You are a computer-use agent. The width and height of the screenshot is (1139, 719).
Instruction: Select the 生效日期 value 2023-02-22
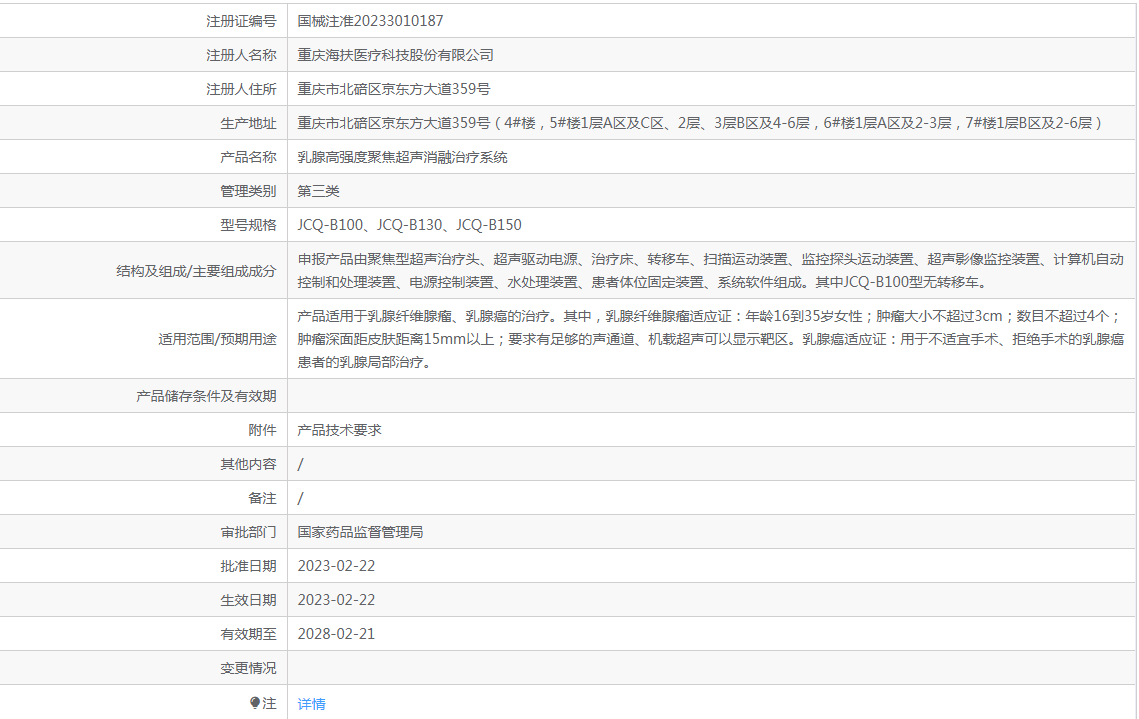tap(336, 600)
